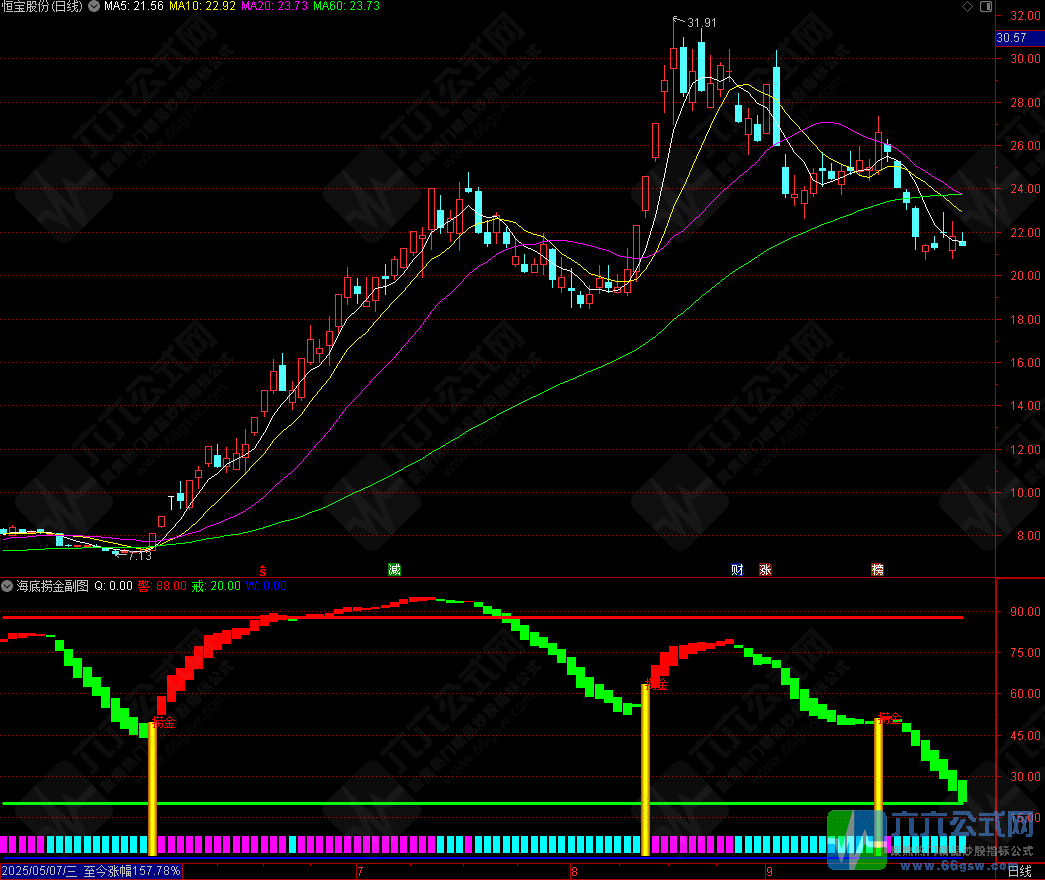Select the MA20 moving average label
The height and width of the screenshot is (880, 1045).
(274, 7)
